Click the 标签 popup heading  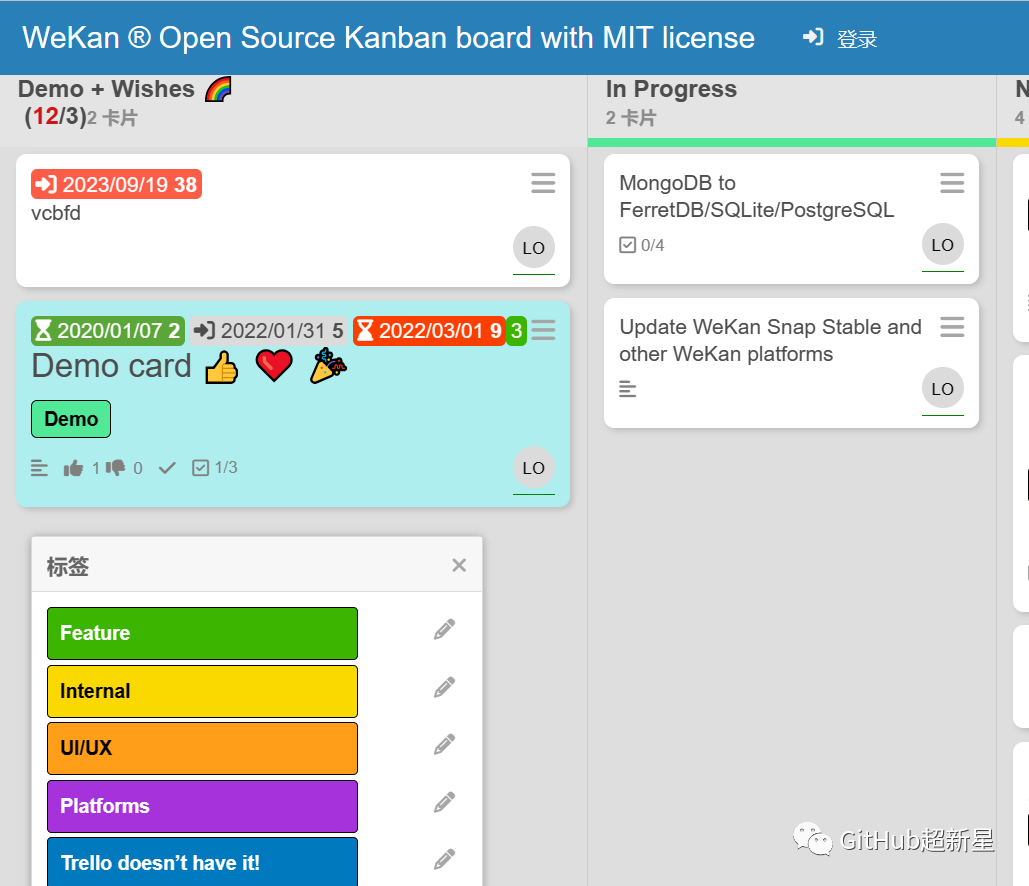tap(68, 566)
